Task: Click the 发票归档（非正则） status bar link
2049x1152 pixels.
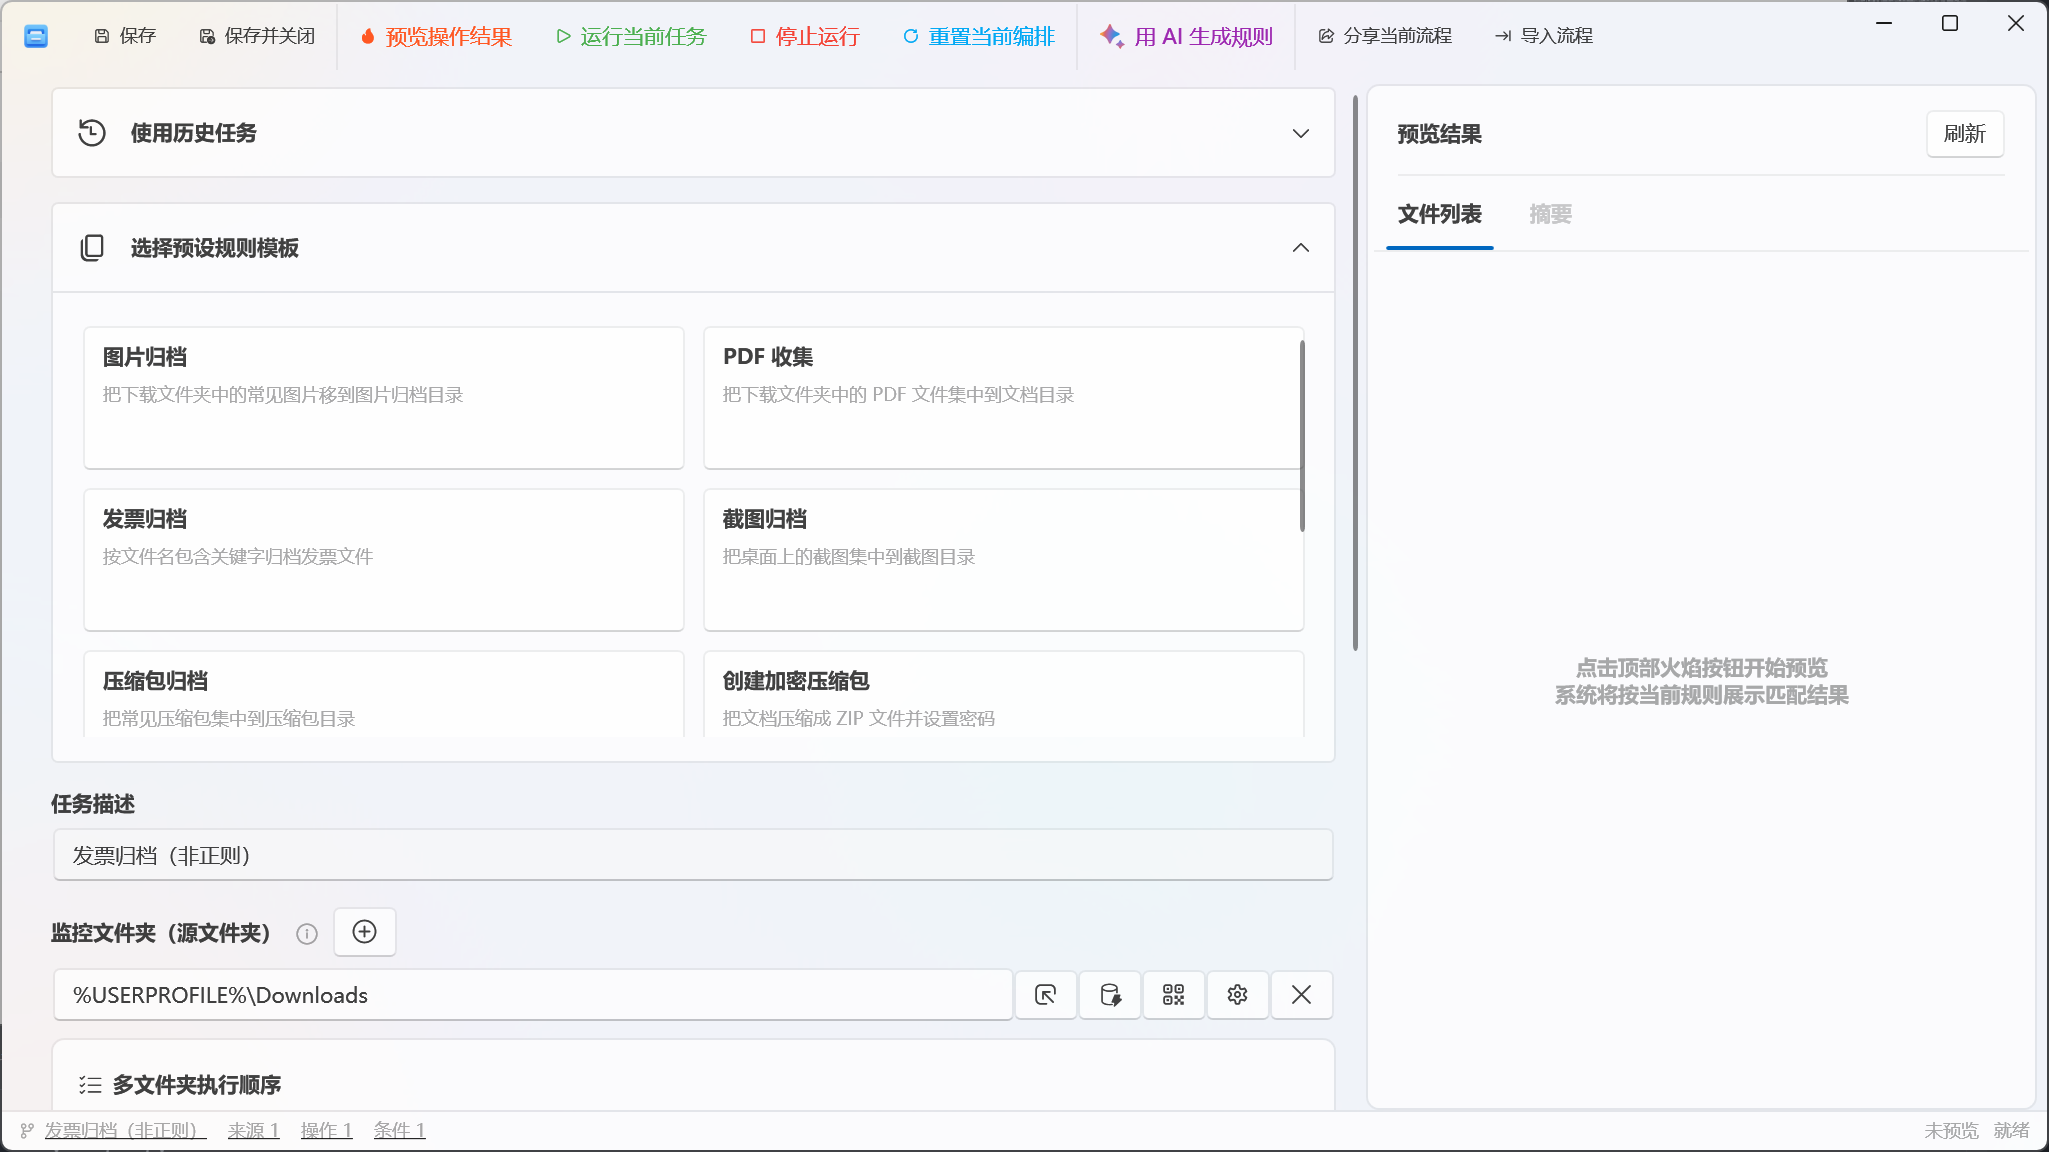Action: pos(126,1130)
